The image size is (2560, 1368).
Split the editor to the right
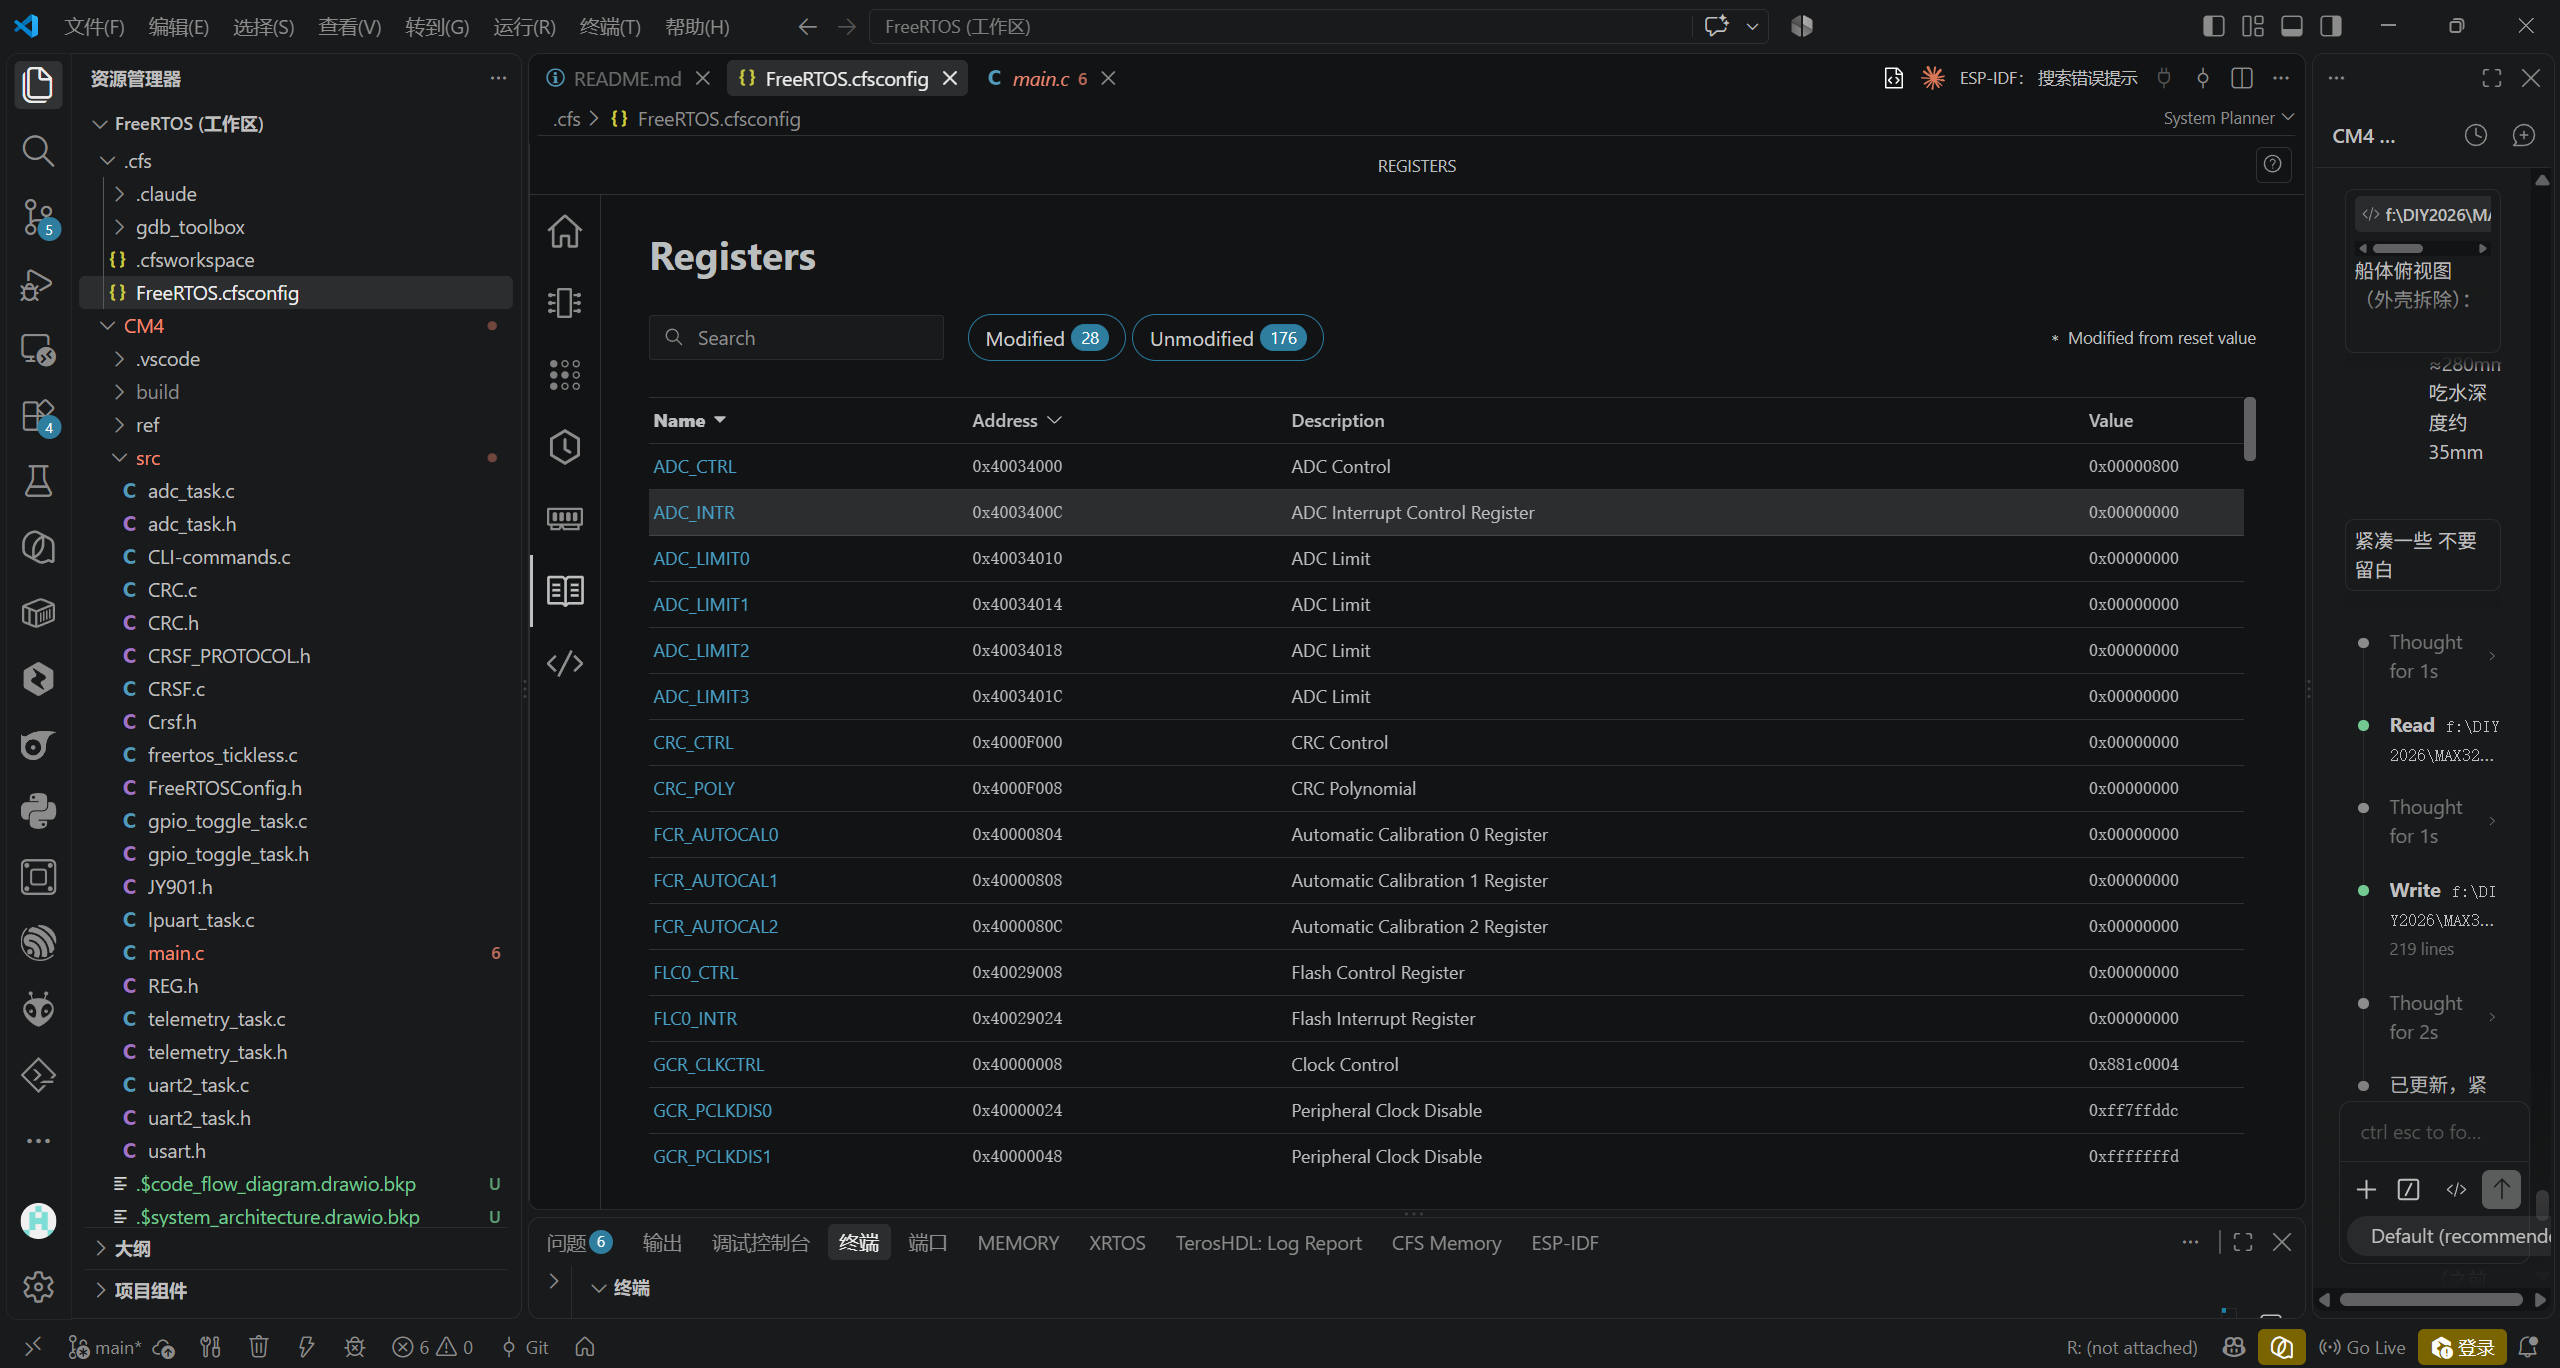pyautogui.click(x=2242, y=78)
